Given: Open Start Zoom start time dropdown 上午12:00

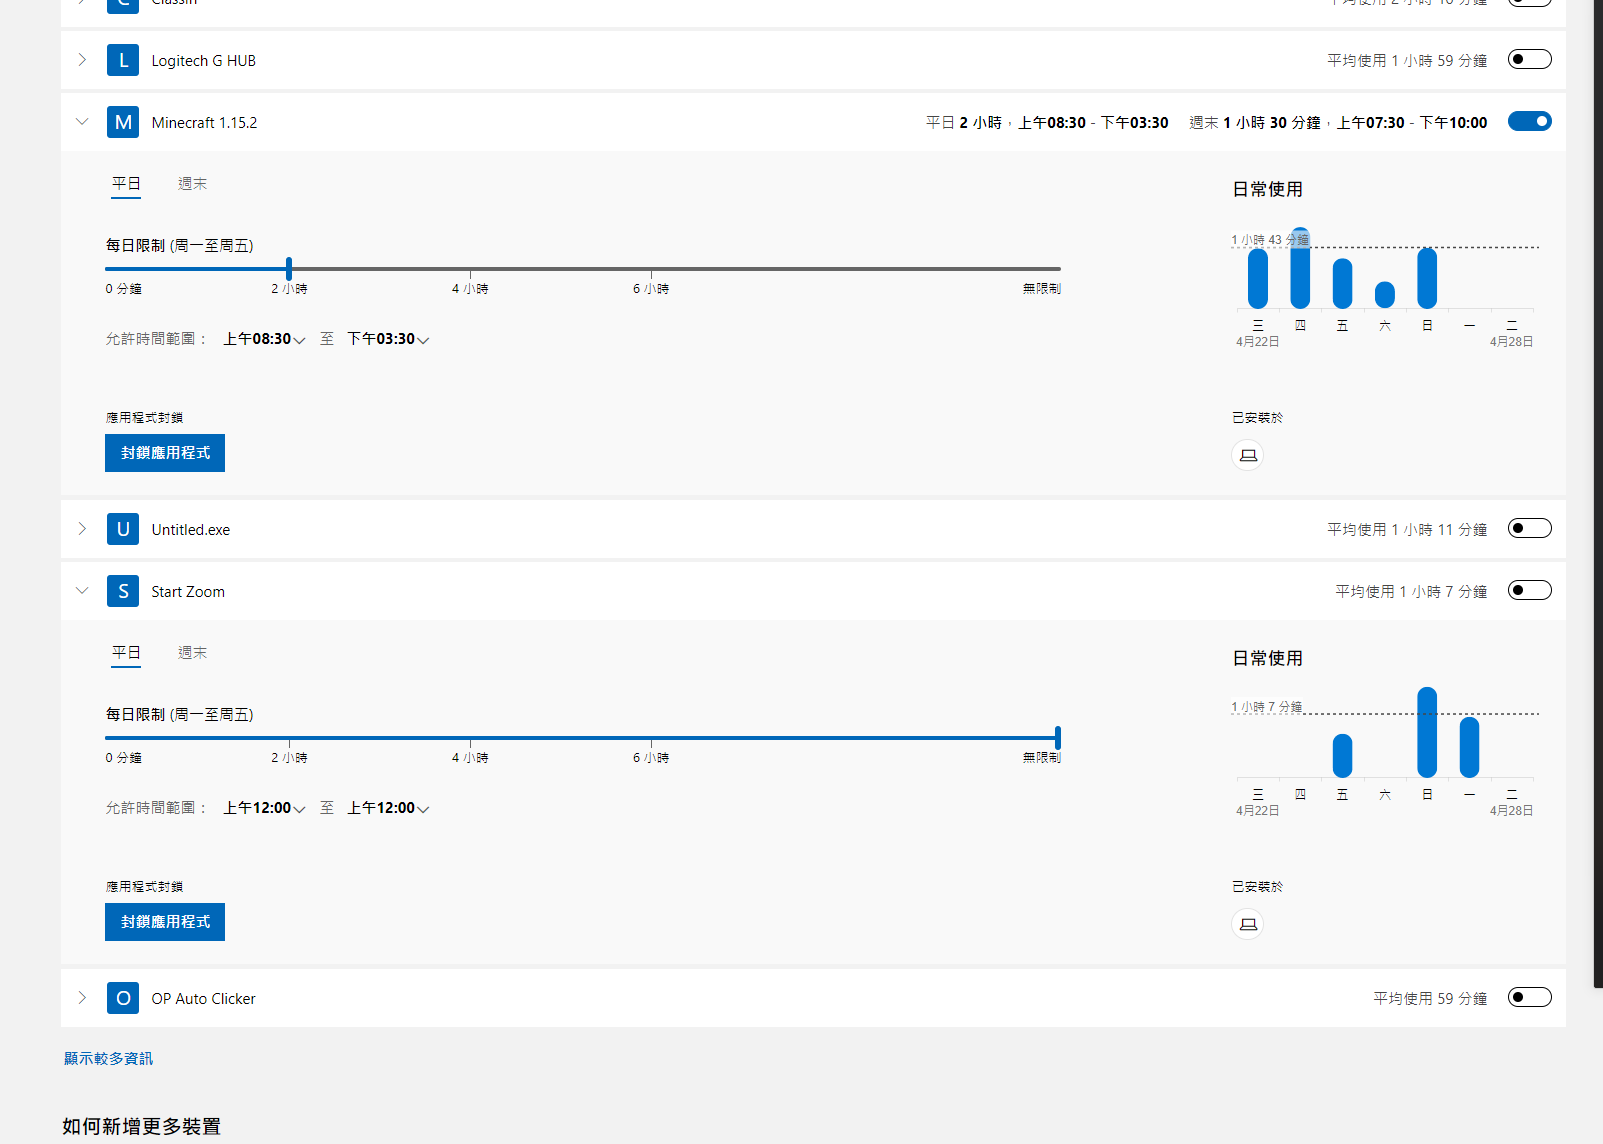Looking at the screenshot, I should tap(264, 808).
